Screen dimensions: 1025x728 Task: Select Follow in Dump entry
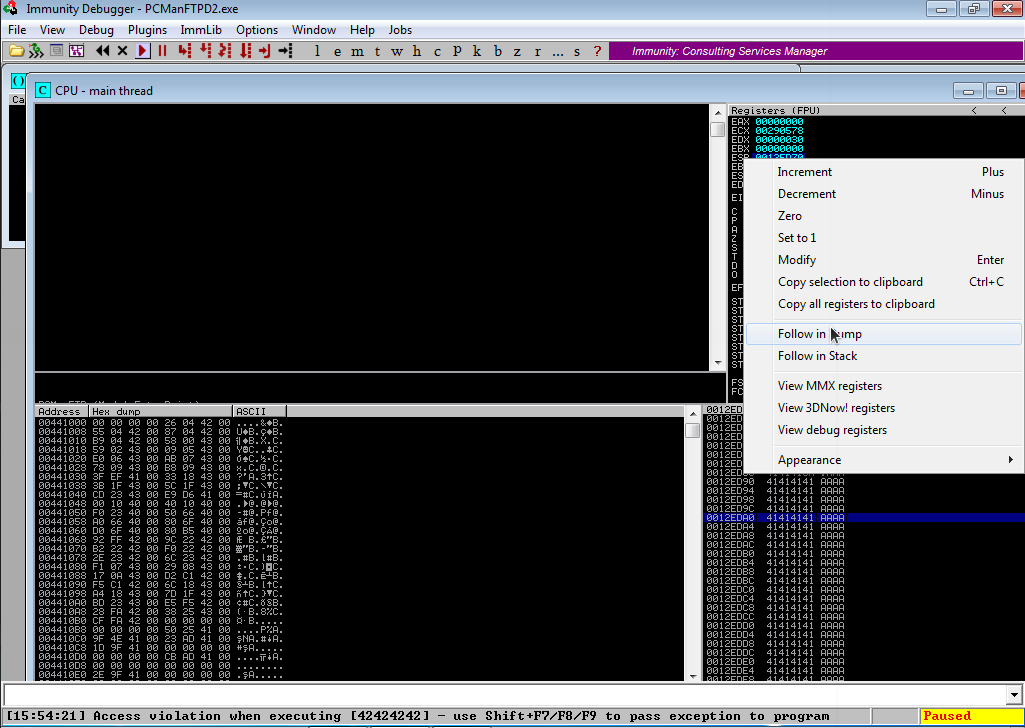pyautogui.click(x=883, y=334)
